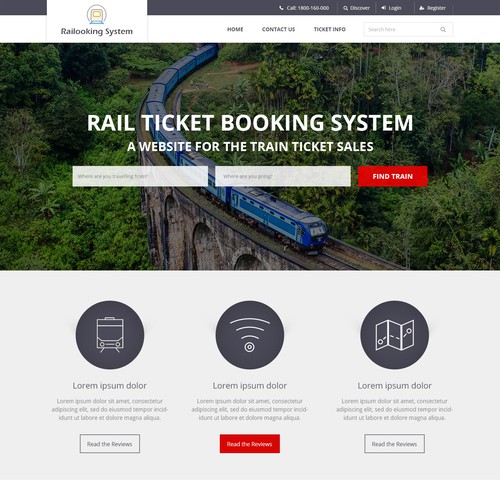500x500 pixels.
Task: Click the red Read the Reviews button
Action: tap(250, 444)
